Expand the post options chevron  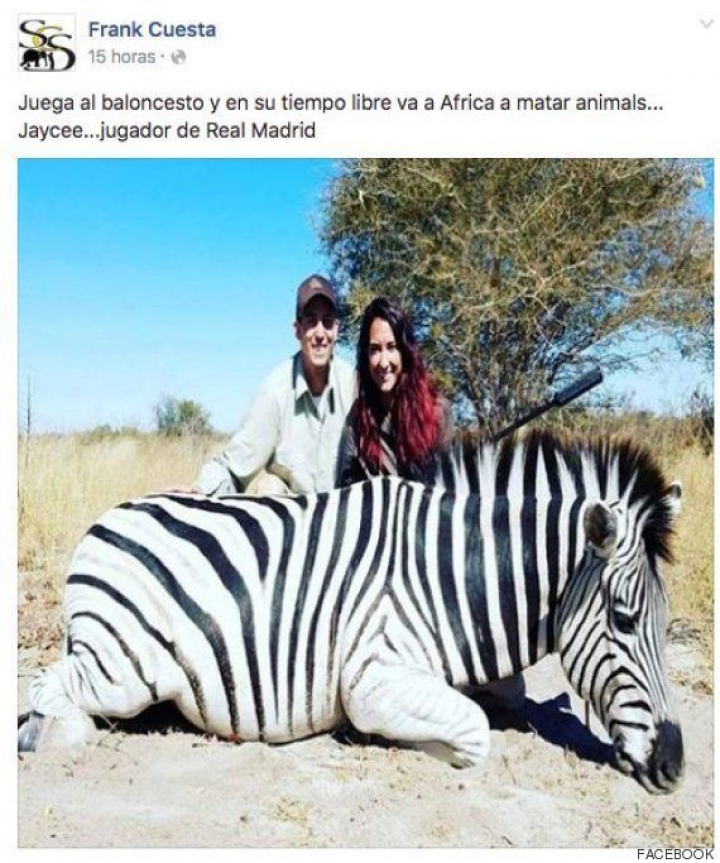705,24
